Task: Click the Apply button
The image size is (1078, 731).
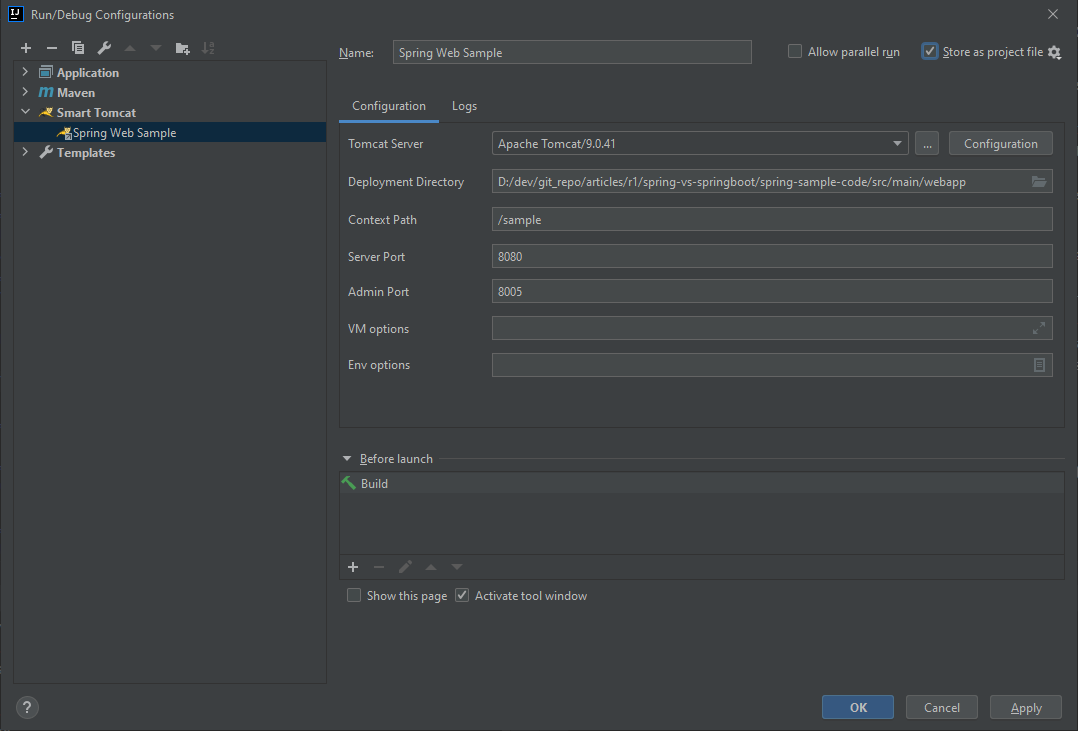Action: click(x=1025, y=708)
